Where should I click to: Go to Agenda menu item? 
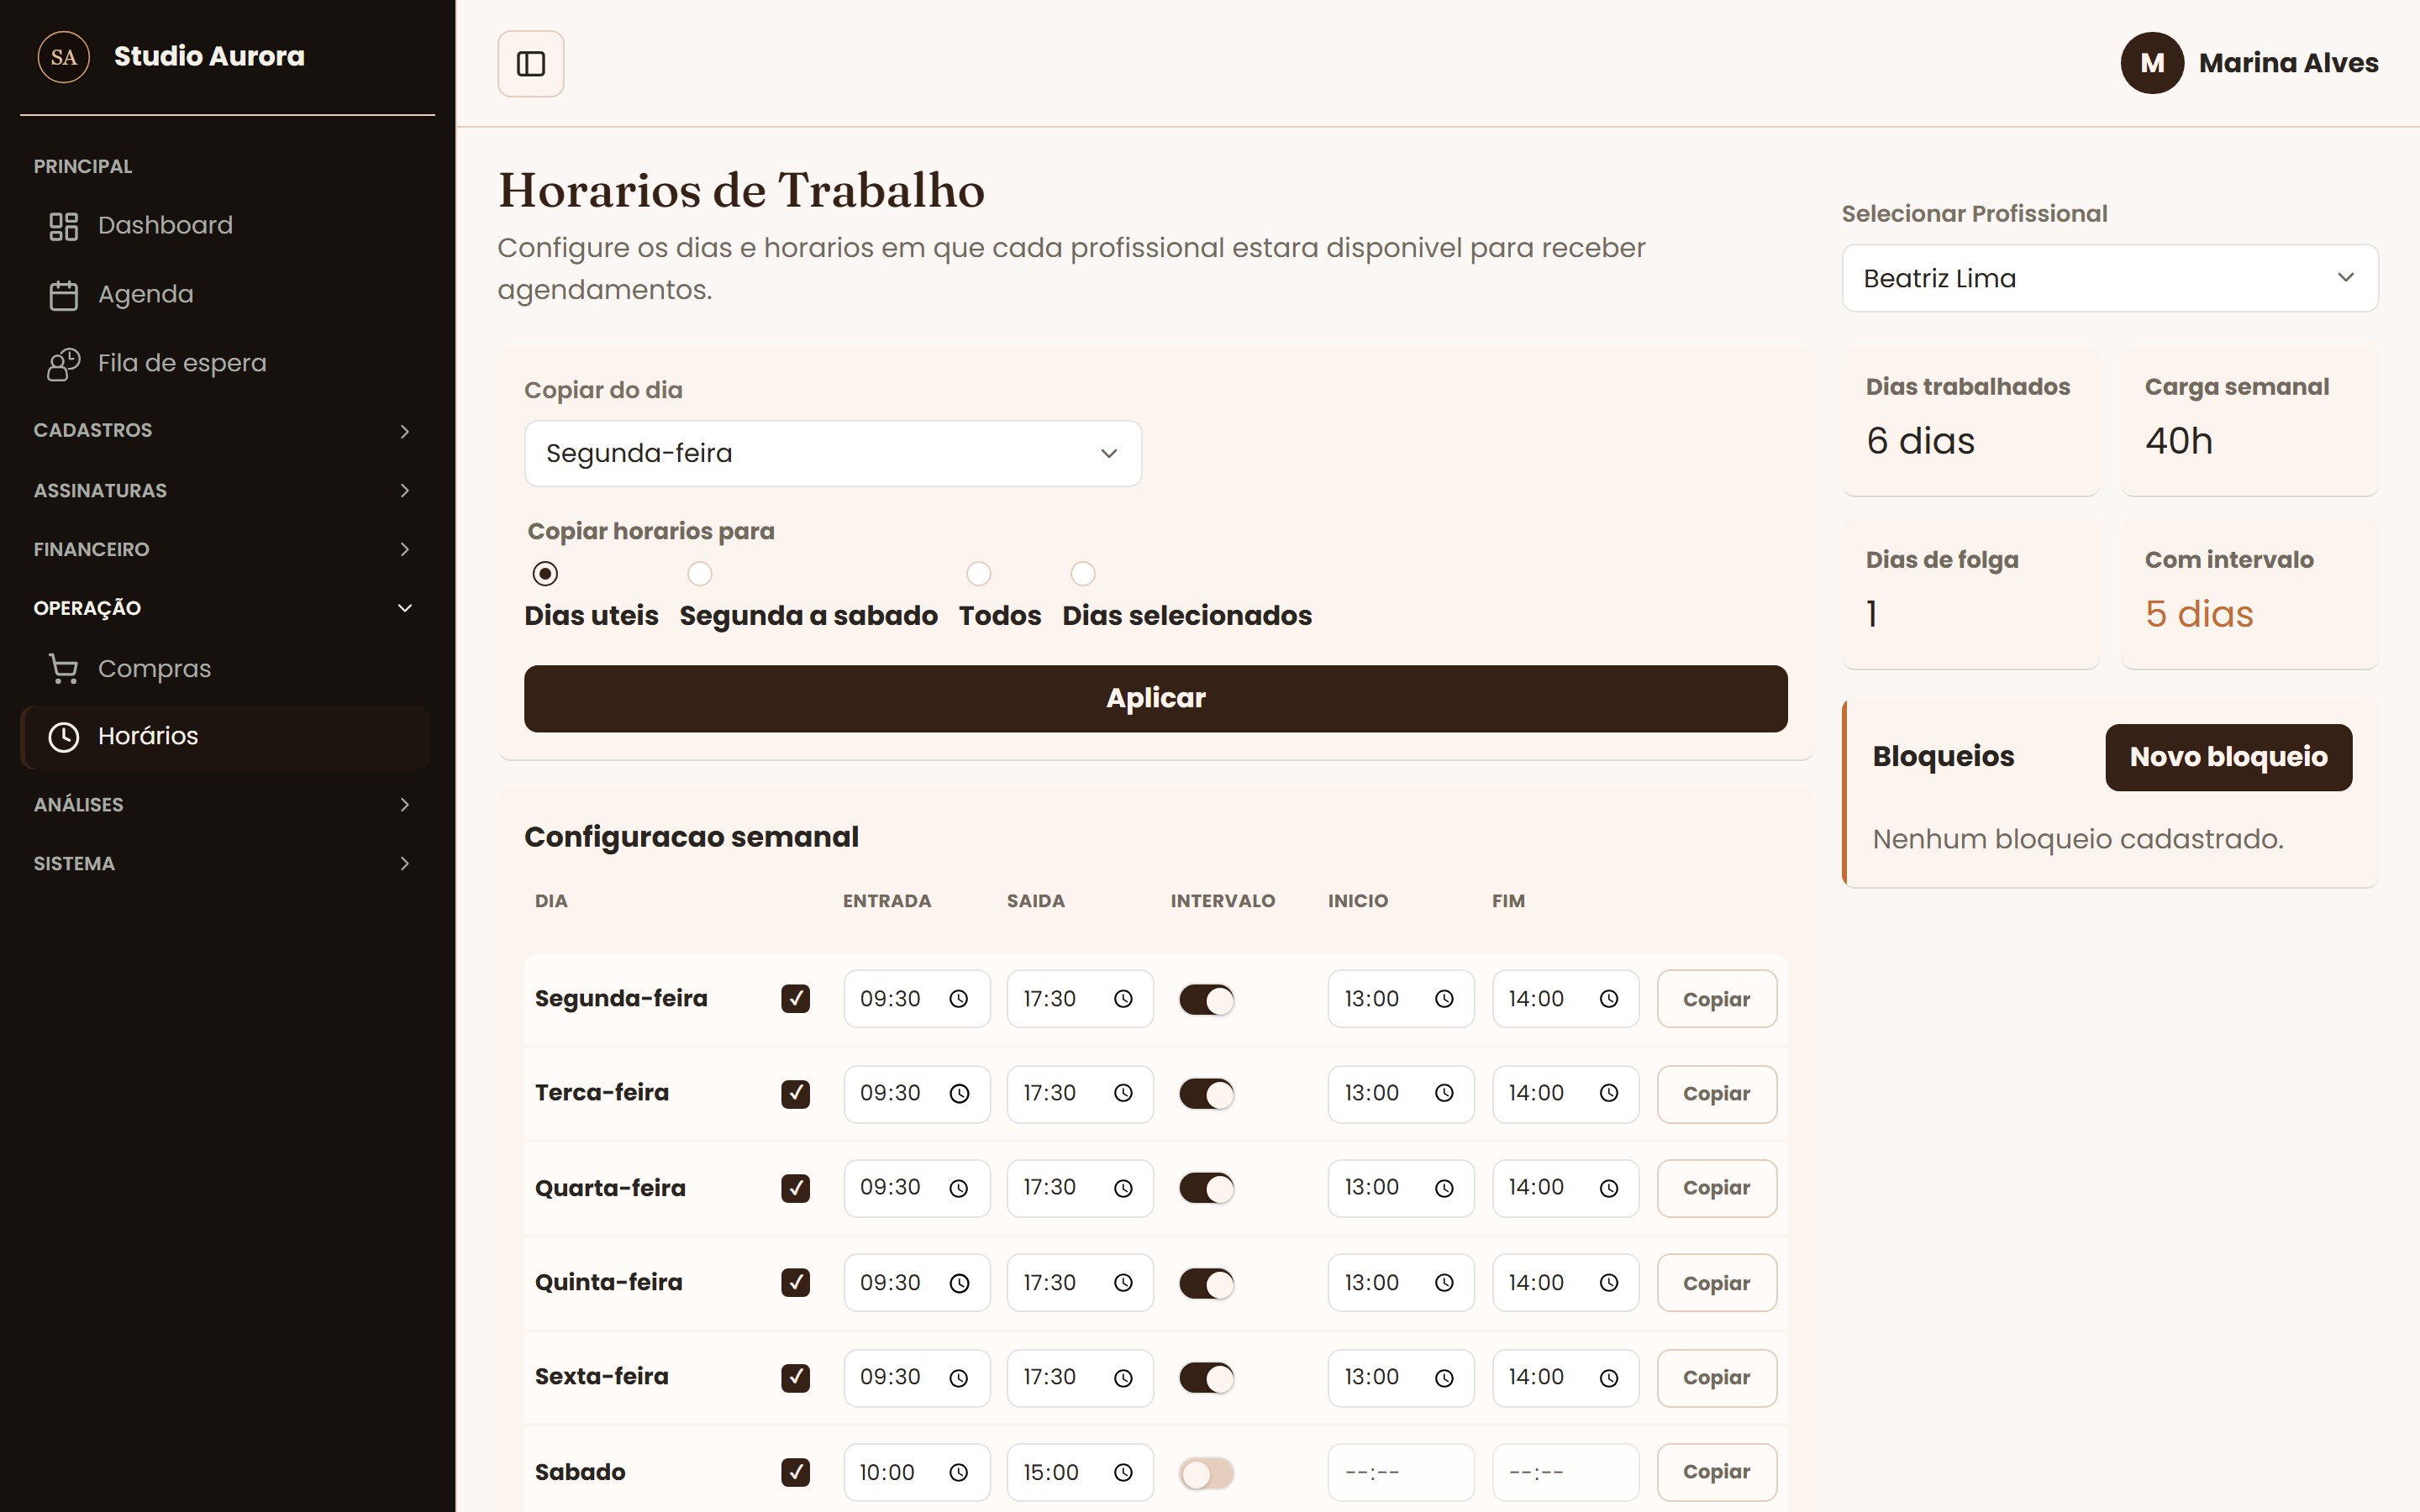click(226, 295)
